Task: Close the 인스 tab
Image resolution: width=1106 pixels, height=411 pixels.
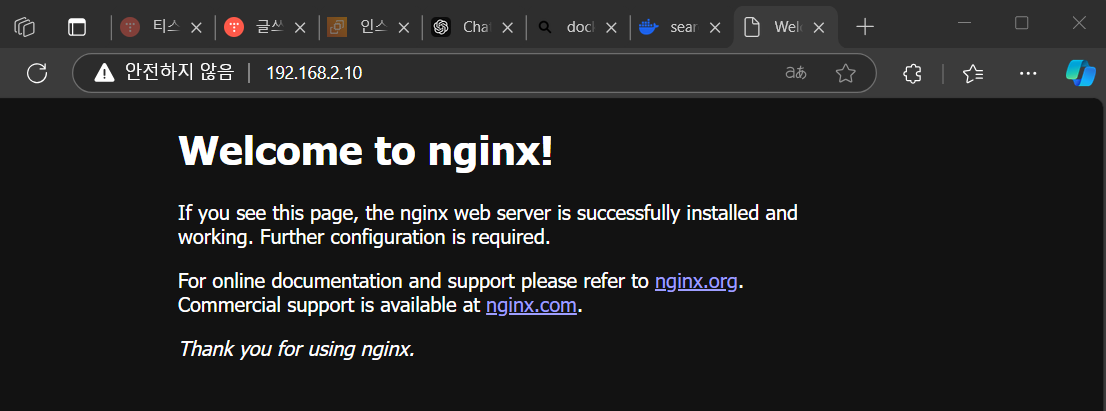Action: click(x=403, y=27)
